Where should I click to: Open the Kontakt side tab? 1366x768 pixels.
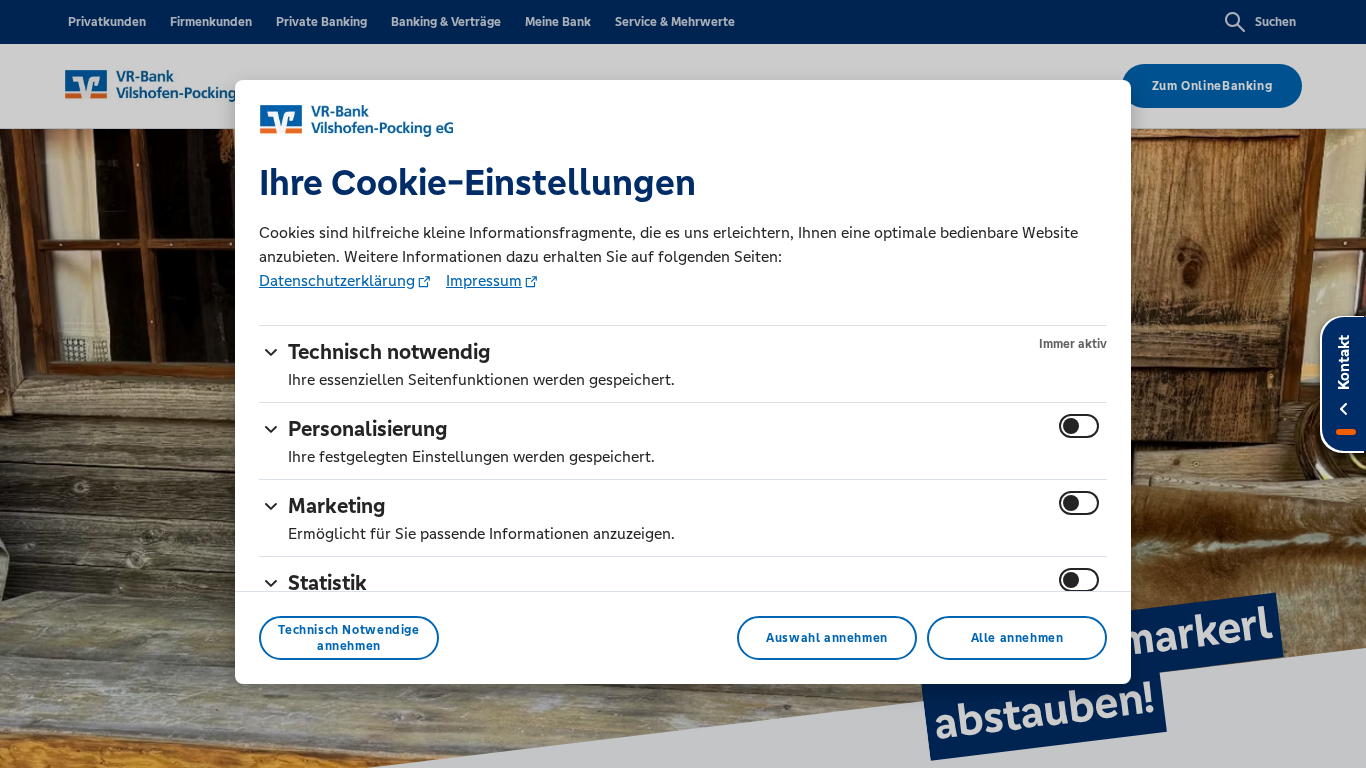point(1344,384)
